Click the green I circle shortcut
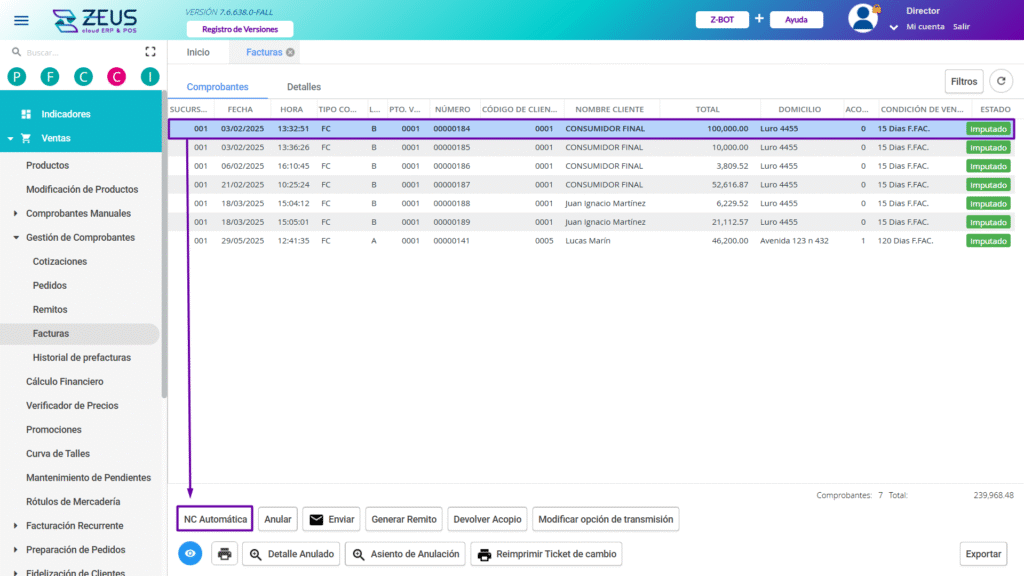Screen dimensions: 1024x576 (x=150, y=77)
